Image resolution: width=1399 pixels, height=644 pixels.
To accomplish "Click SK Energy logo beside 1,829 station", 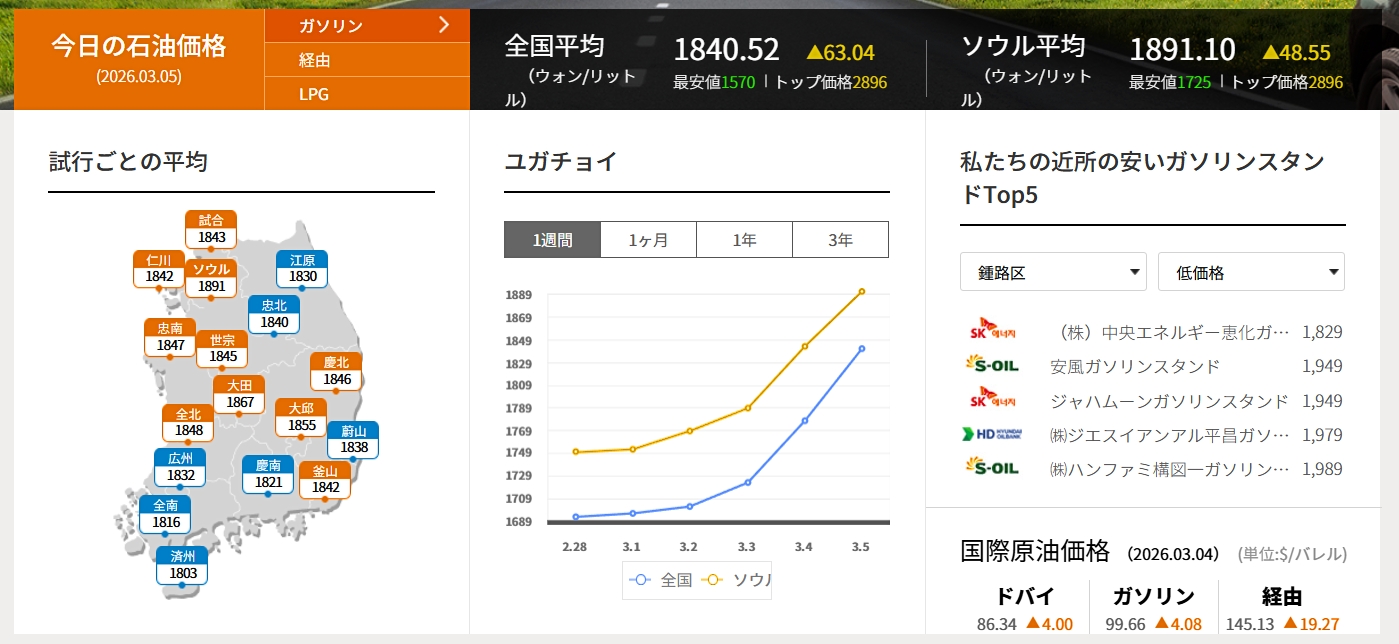I will 992,331.
